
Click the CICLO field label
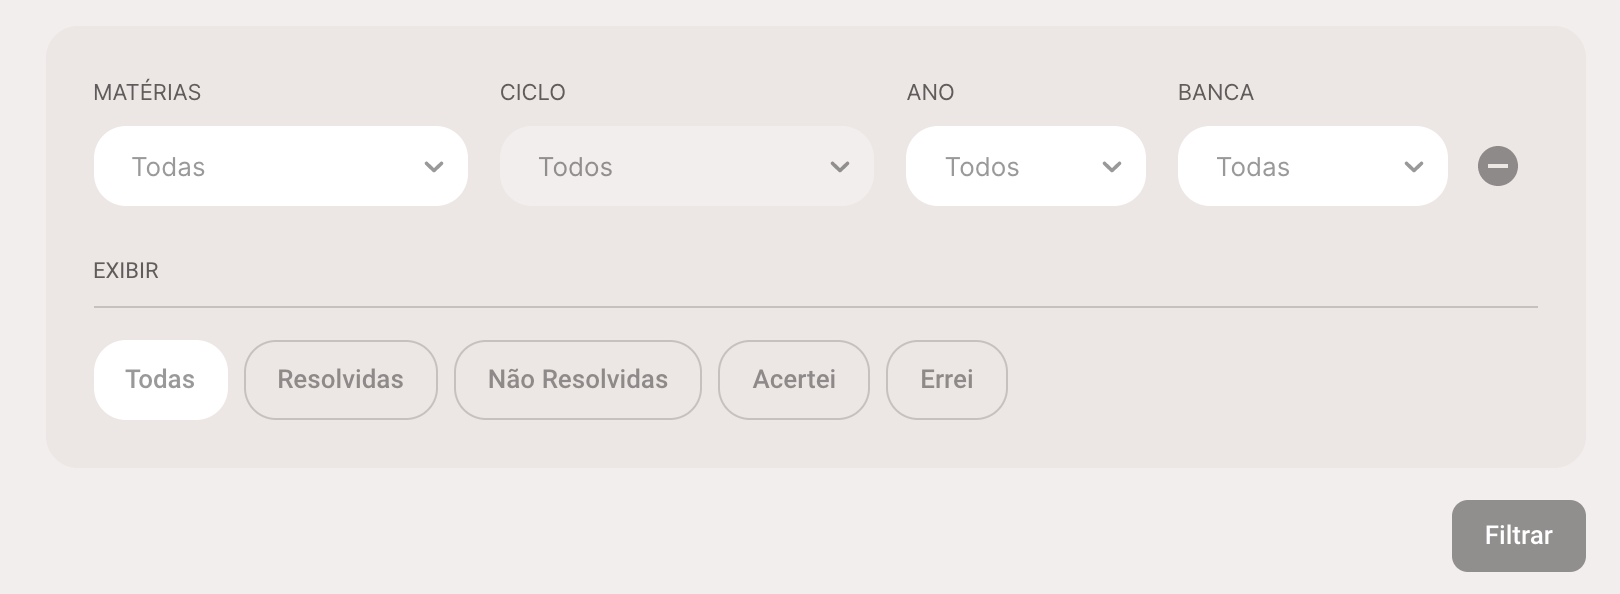coord(533,92)
